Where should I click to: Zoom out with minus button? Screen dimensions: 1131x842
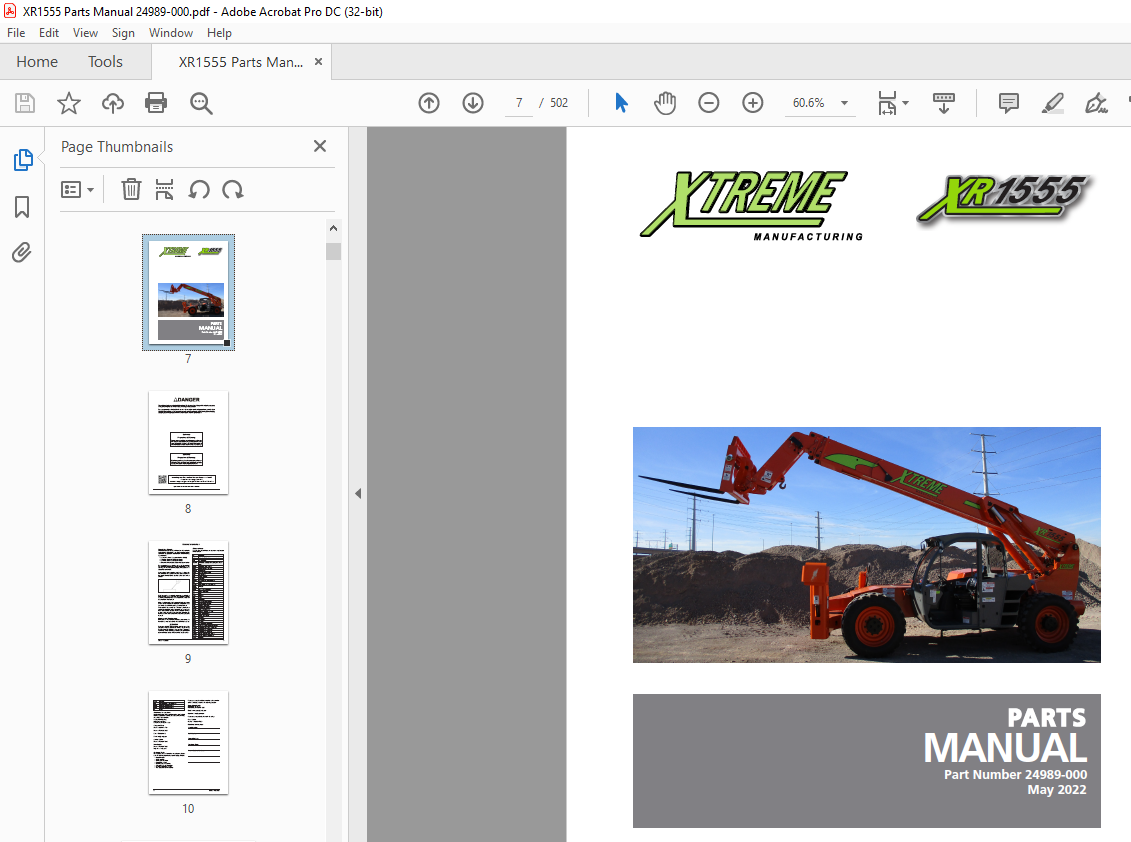tap(708, 103)
